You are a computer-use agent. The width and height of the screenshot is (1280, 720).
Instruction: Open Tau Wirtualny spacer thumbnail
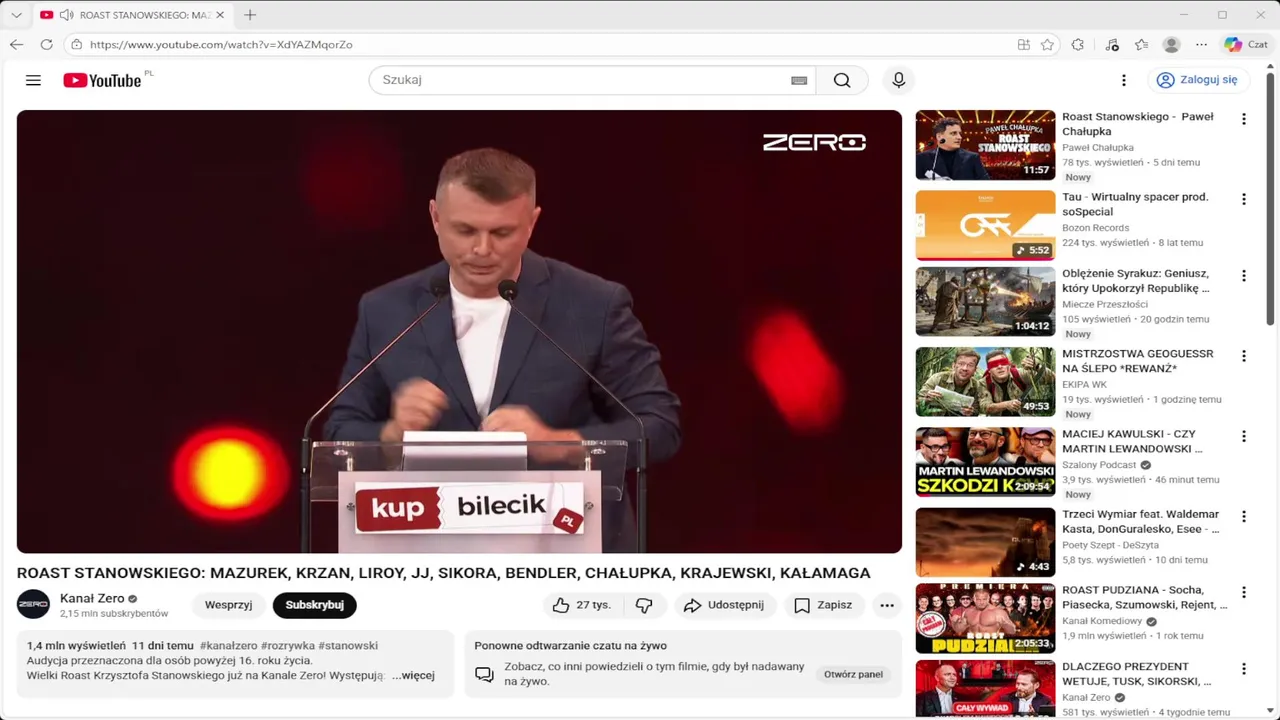click(x=985, y=225)
